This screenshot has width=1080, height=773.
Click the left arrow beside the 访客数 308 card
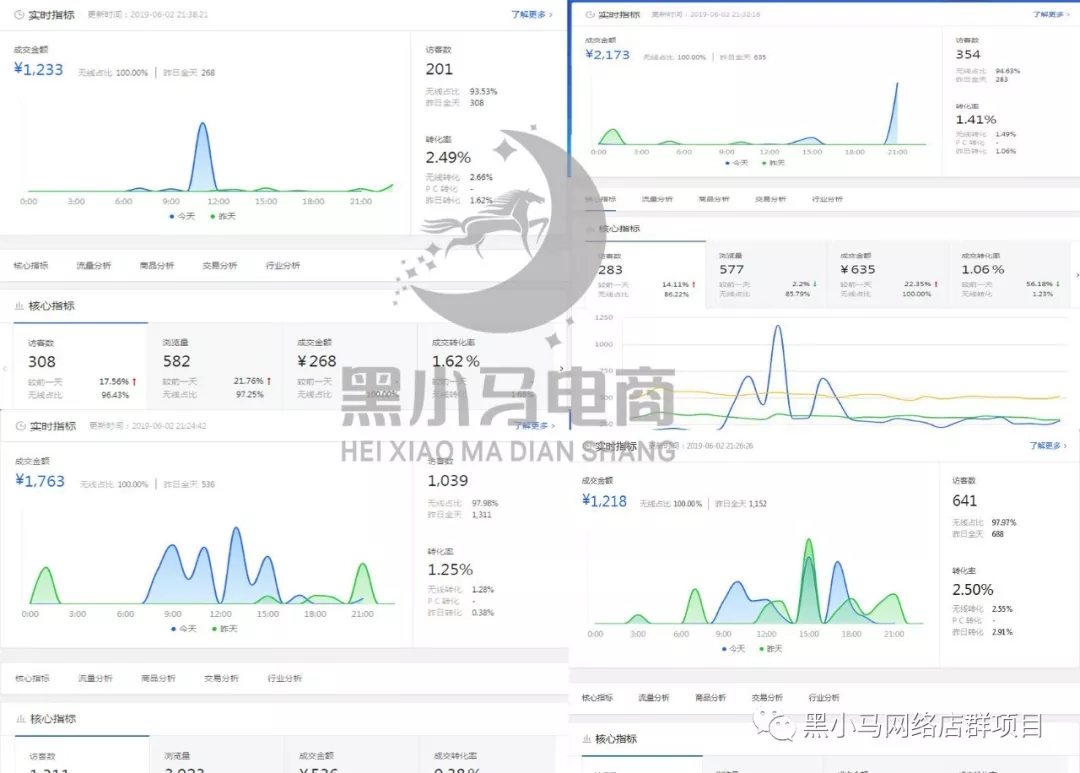(6, 369)
